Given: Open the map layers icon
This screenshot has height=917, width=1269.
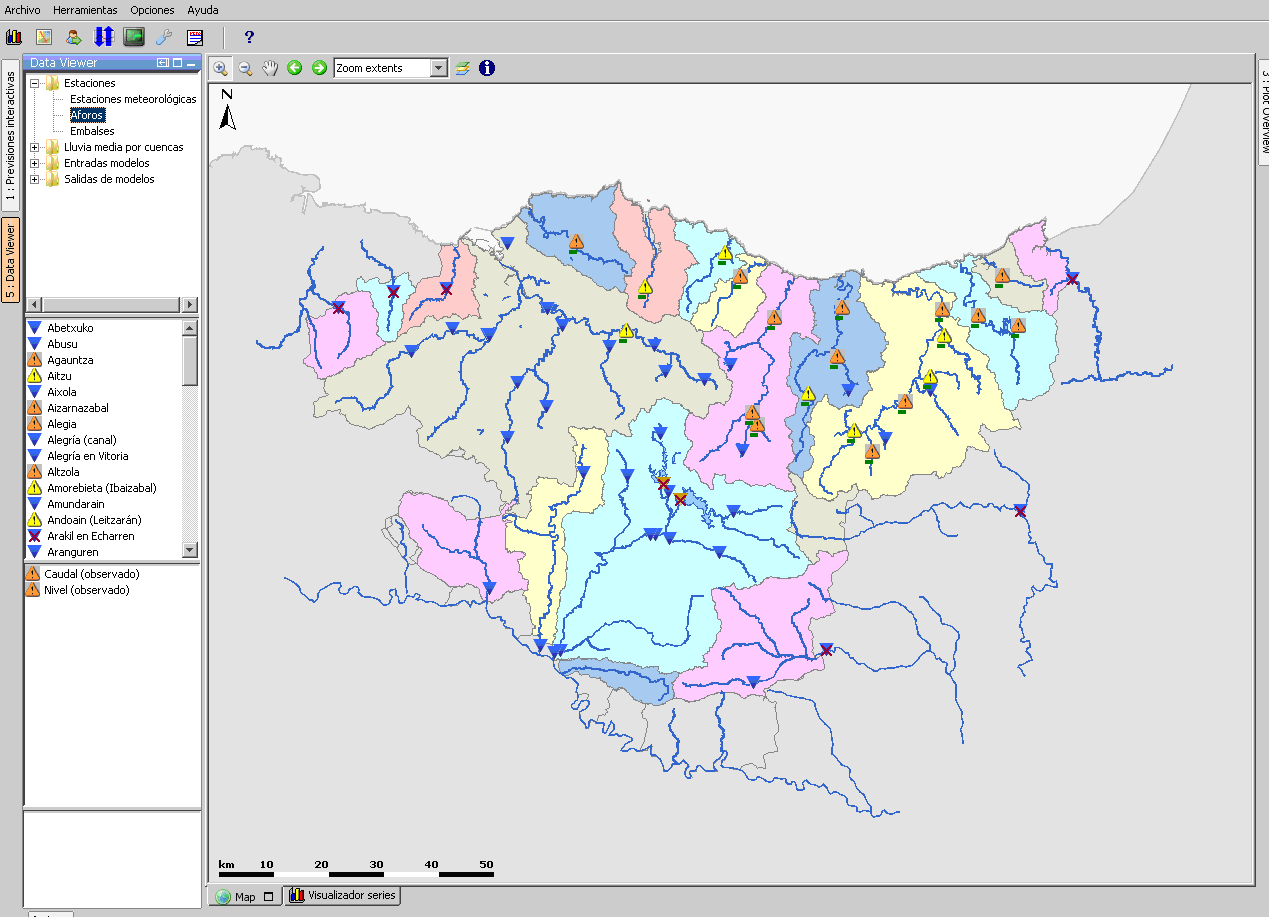Looking at the screenshot, I should [x=462, y=68].
